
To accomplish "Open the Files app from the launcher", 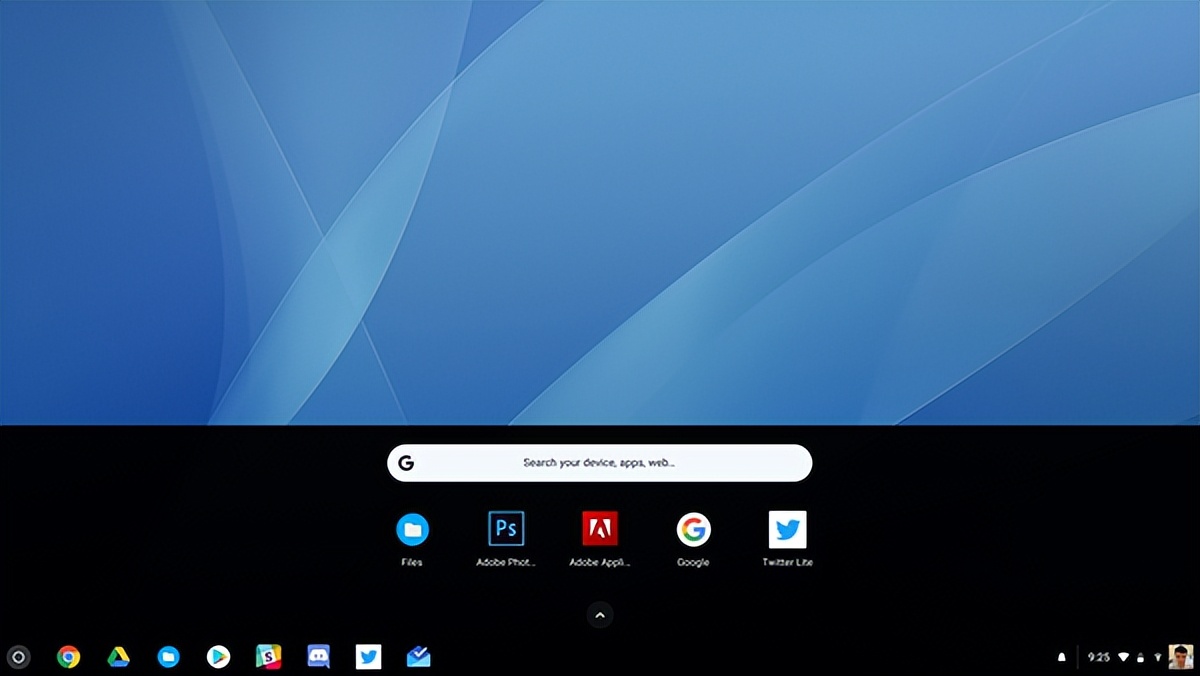I will pos(412,527).
